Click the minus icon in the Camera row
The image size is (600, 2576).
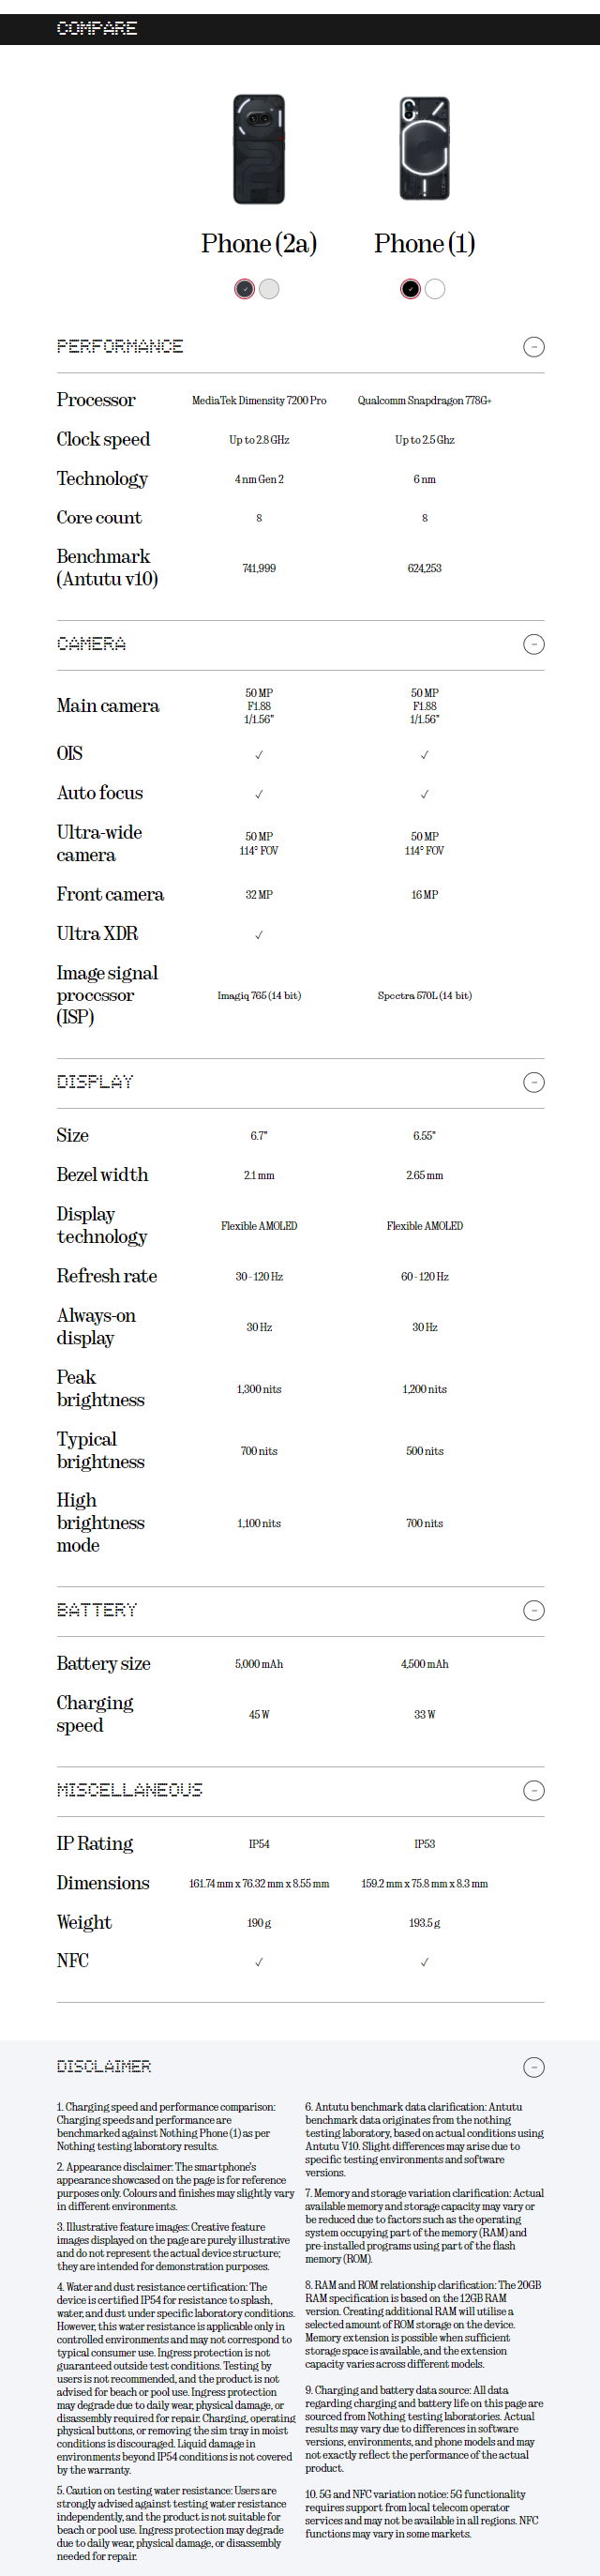[534, 644]
